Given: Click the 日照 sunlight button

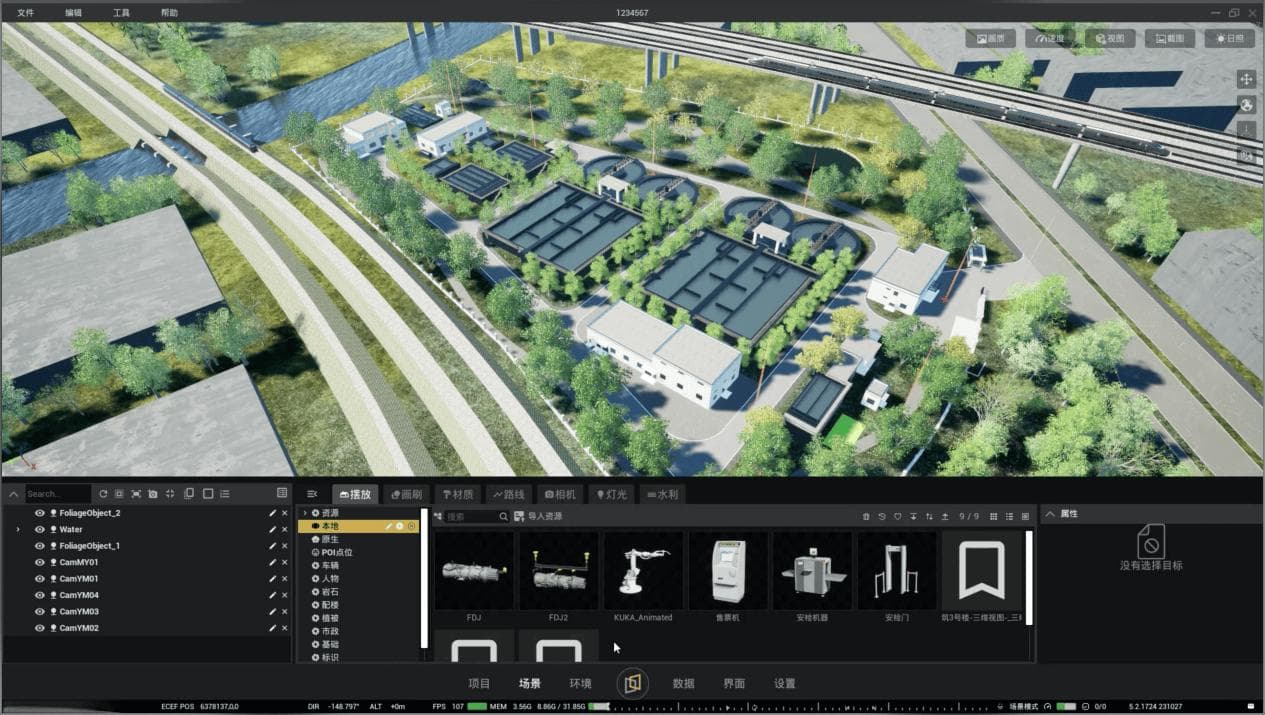Looking at the screenshot, I should coord(1230,38).
